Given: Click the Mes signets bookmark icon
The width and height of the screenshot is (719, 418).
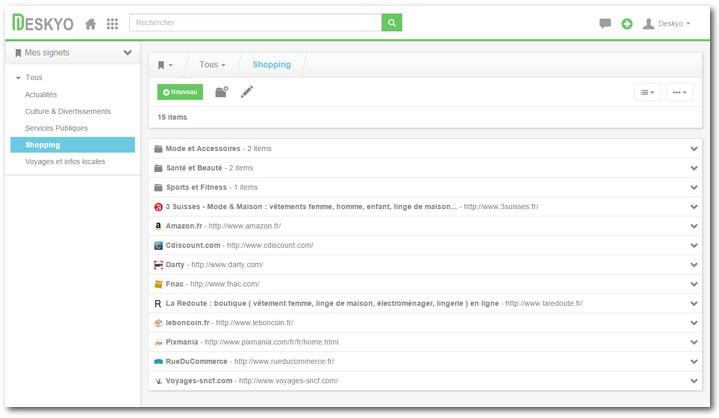Looking at the screenshot, I should tap(18, 53).
